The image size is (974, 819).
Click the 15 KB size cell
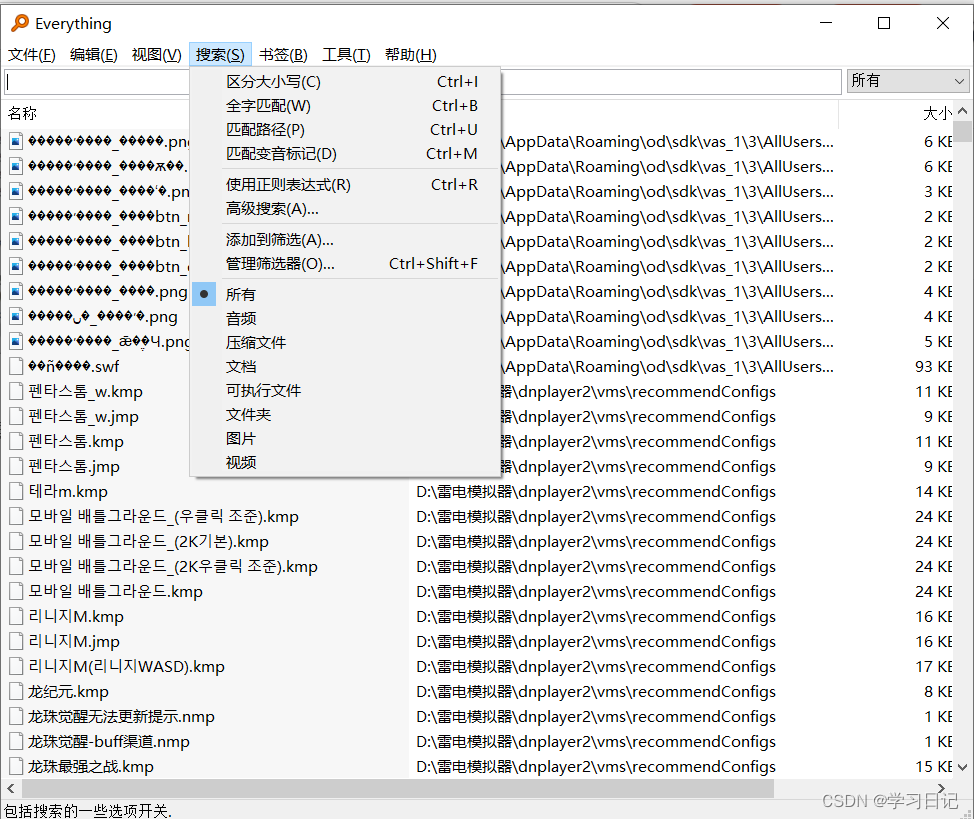click(933, 766)
